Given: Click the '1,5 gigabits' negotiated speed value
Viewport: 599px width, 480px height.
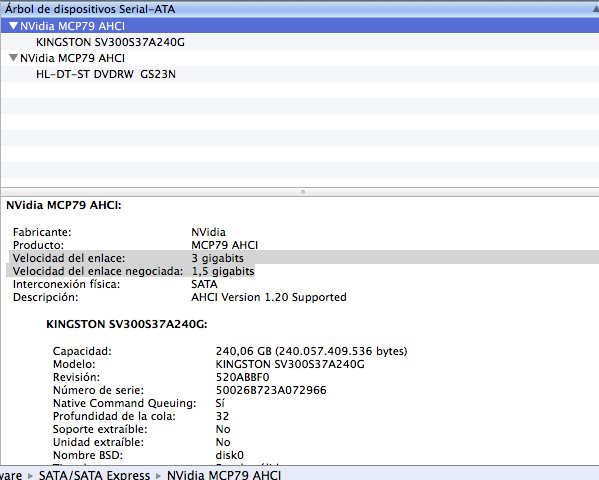Looking at the screenshot, I should [223, 271].
